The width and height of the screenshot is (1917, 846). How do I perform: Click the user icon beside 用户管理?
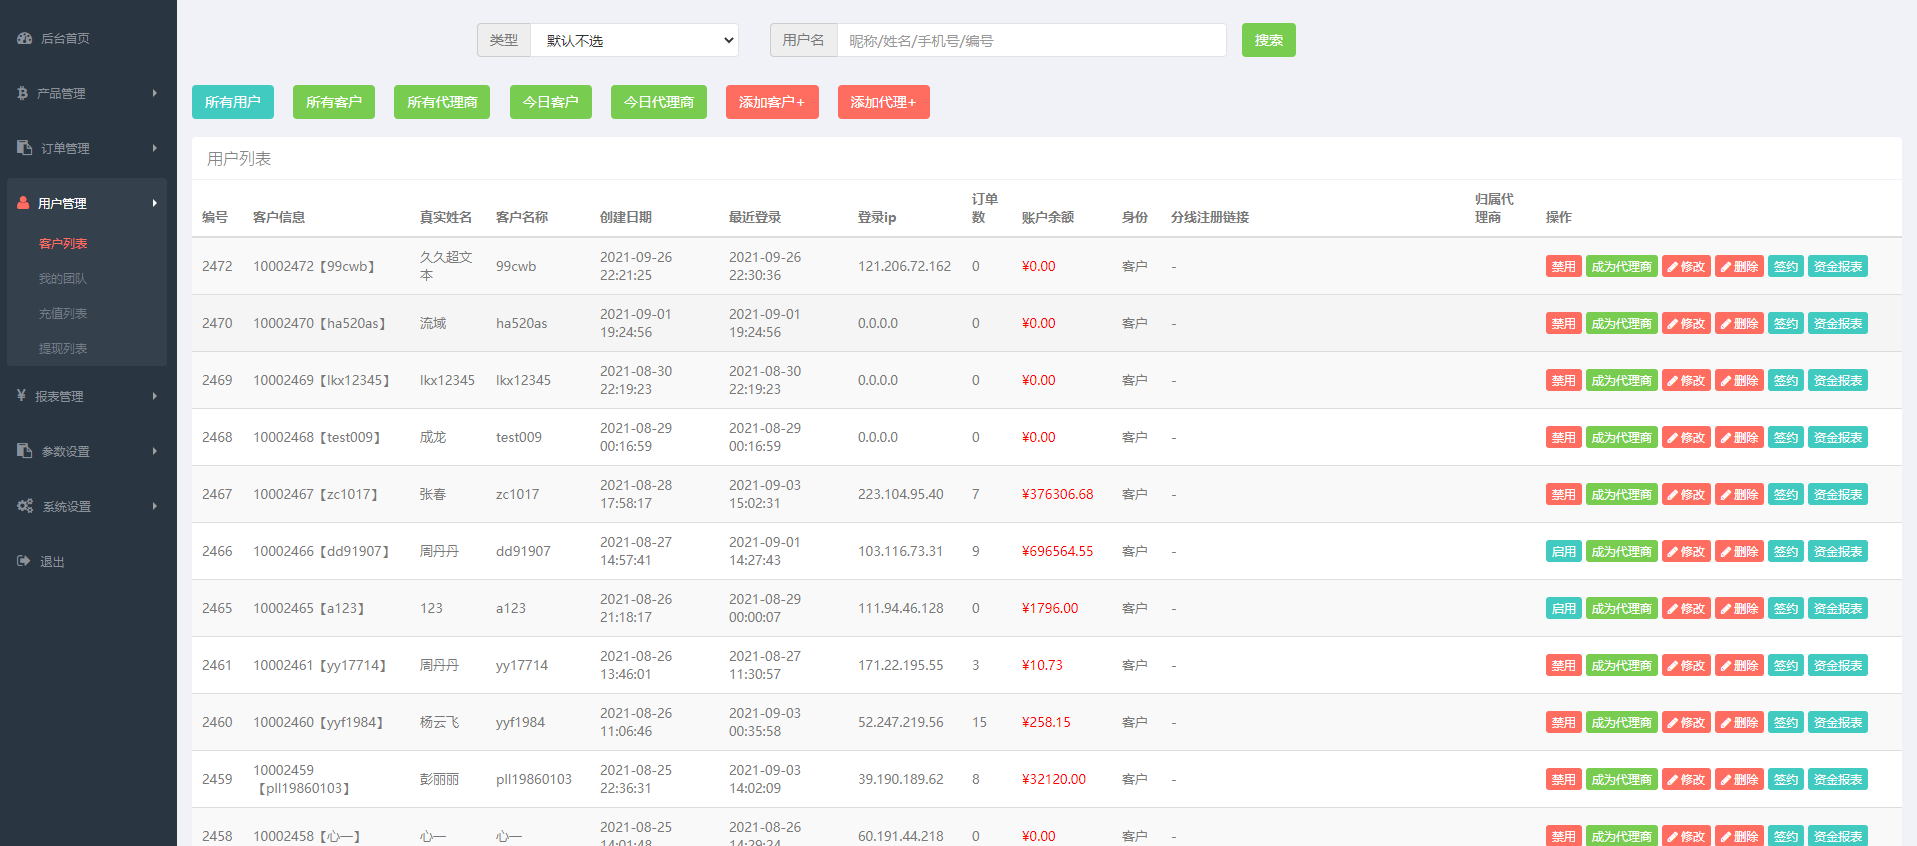click(x=23, y=203)
